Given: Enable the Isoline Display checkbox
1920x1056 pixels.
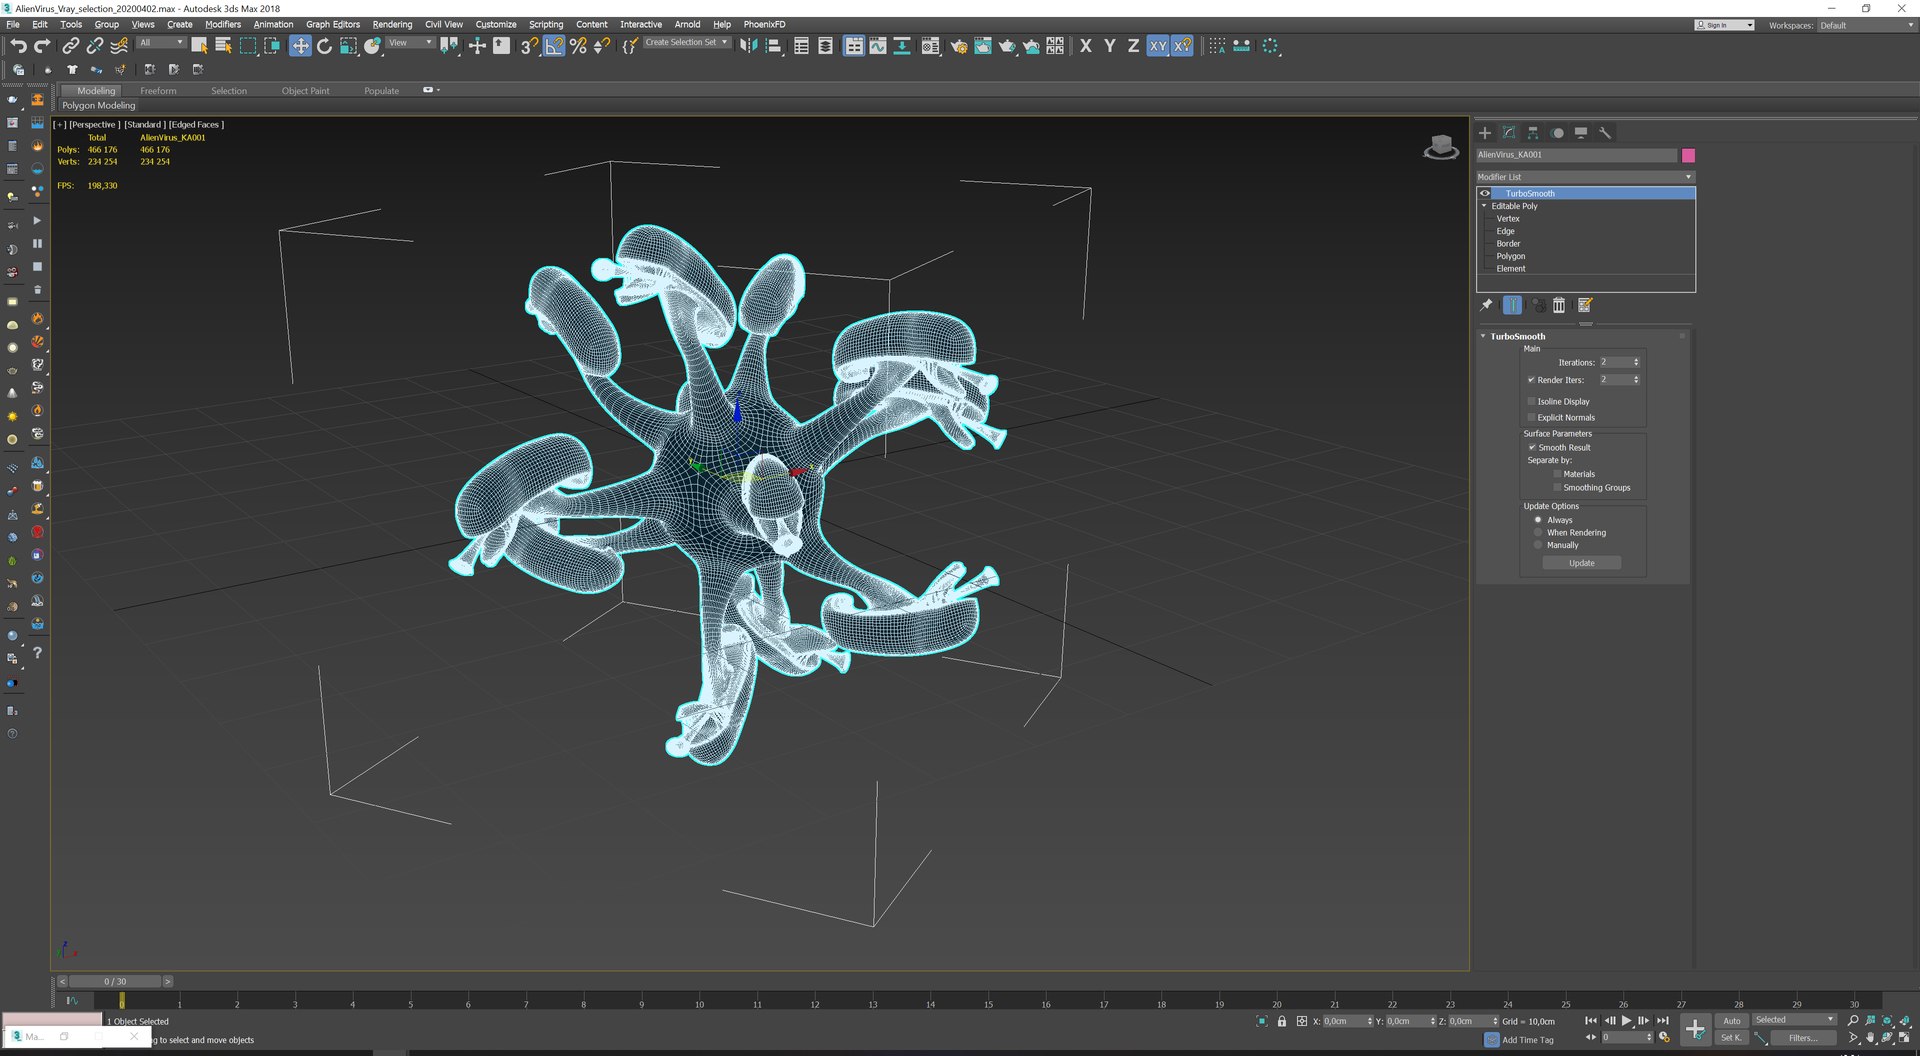Looking at the screenshot, I should tap(1531, 402).
